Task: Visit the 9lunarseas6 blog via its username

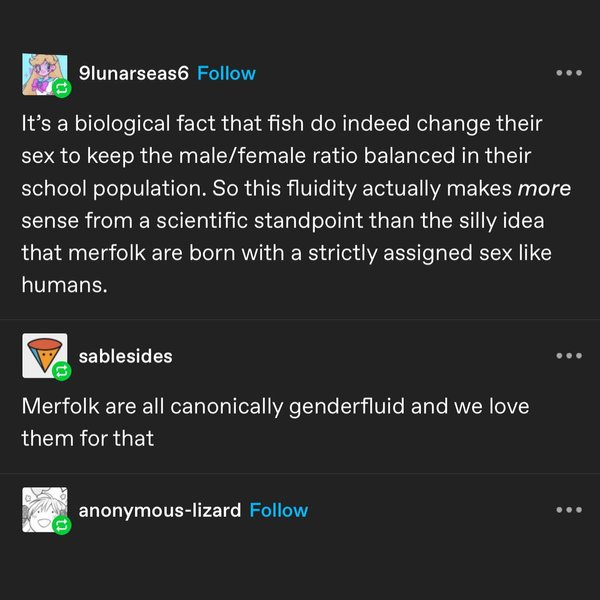Action: [133, 73]
